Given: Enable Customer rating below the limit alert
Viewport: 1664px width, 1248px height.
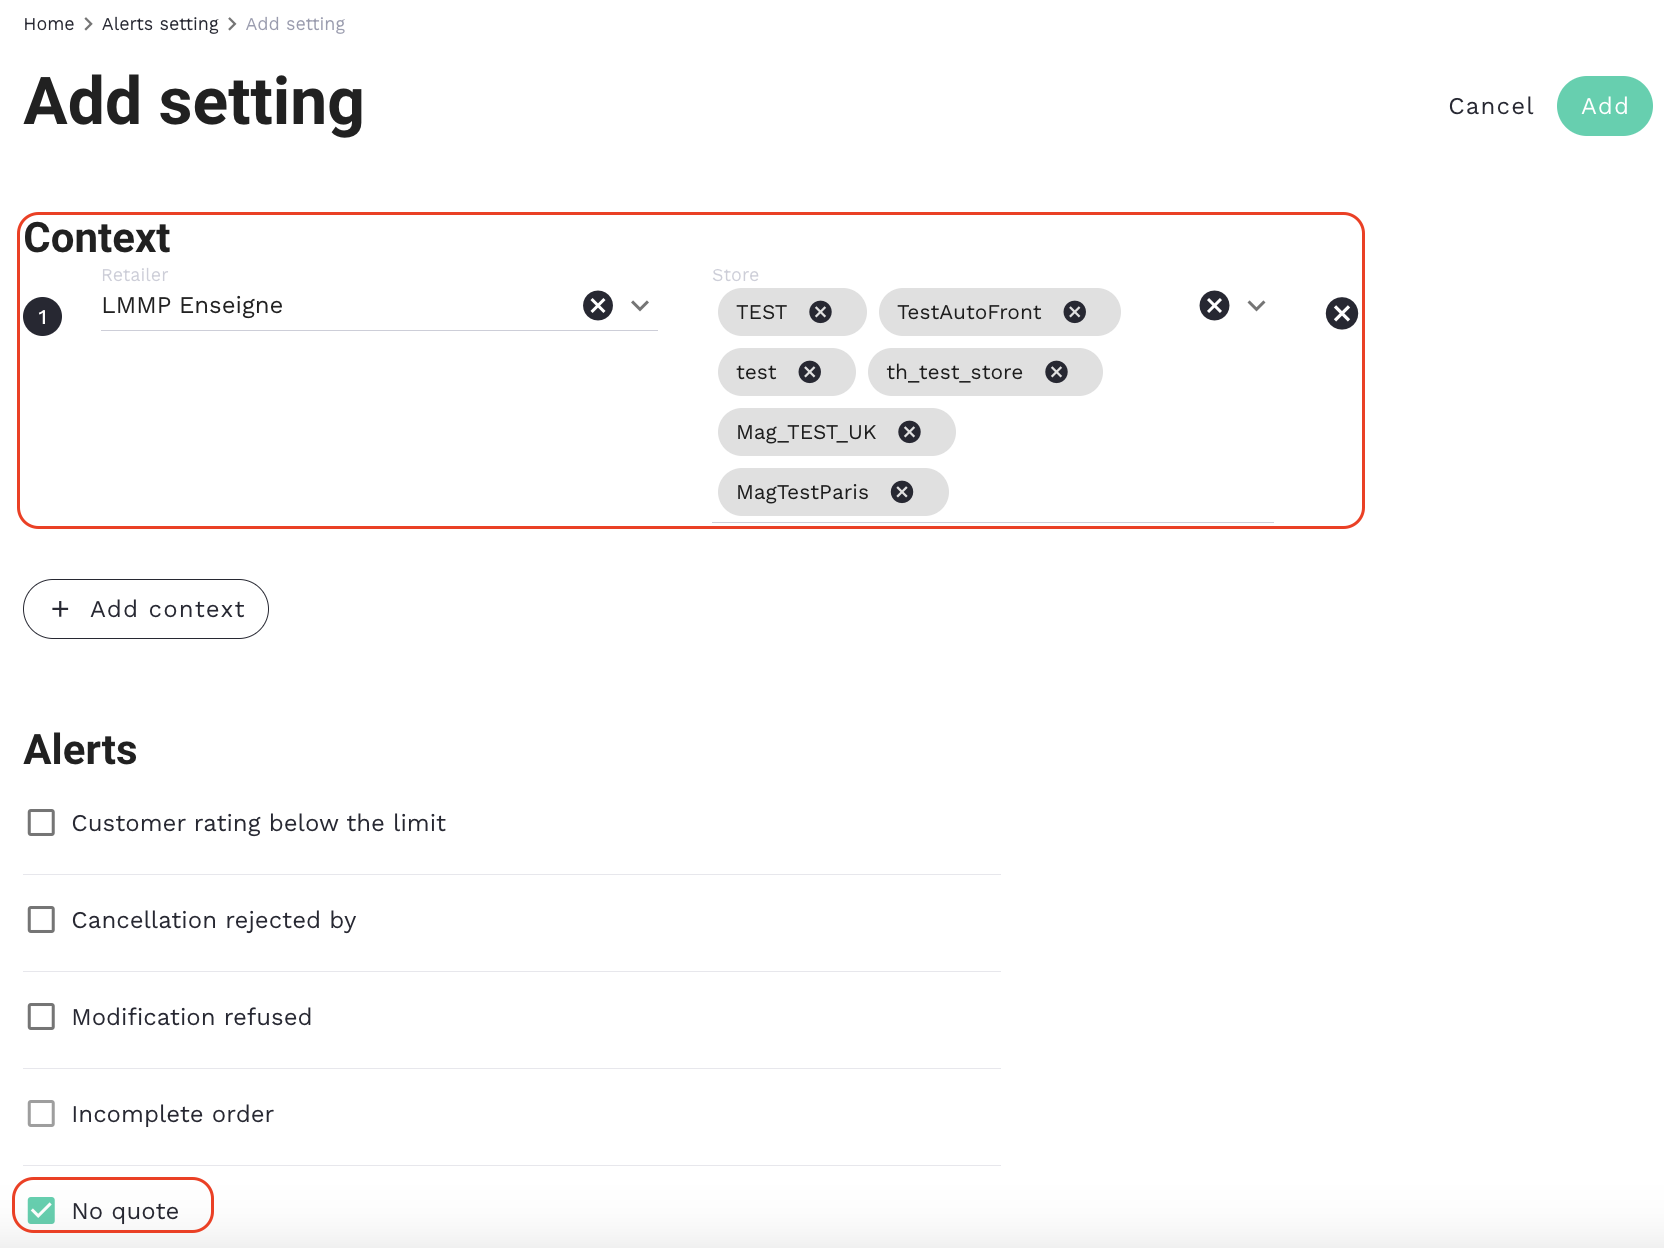Looking at the screenshot, I should point(41,823).
